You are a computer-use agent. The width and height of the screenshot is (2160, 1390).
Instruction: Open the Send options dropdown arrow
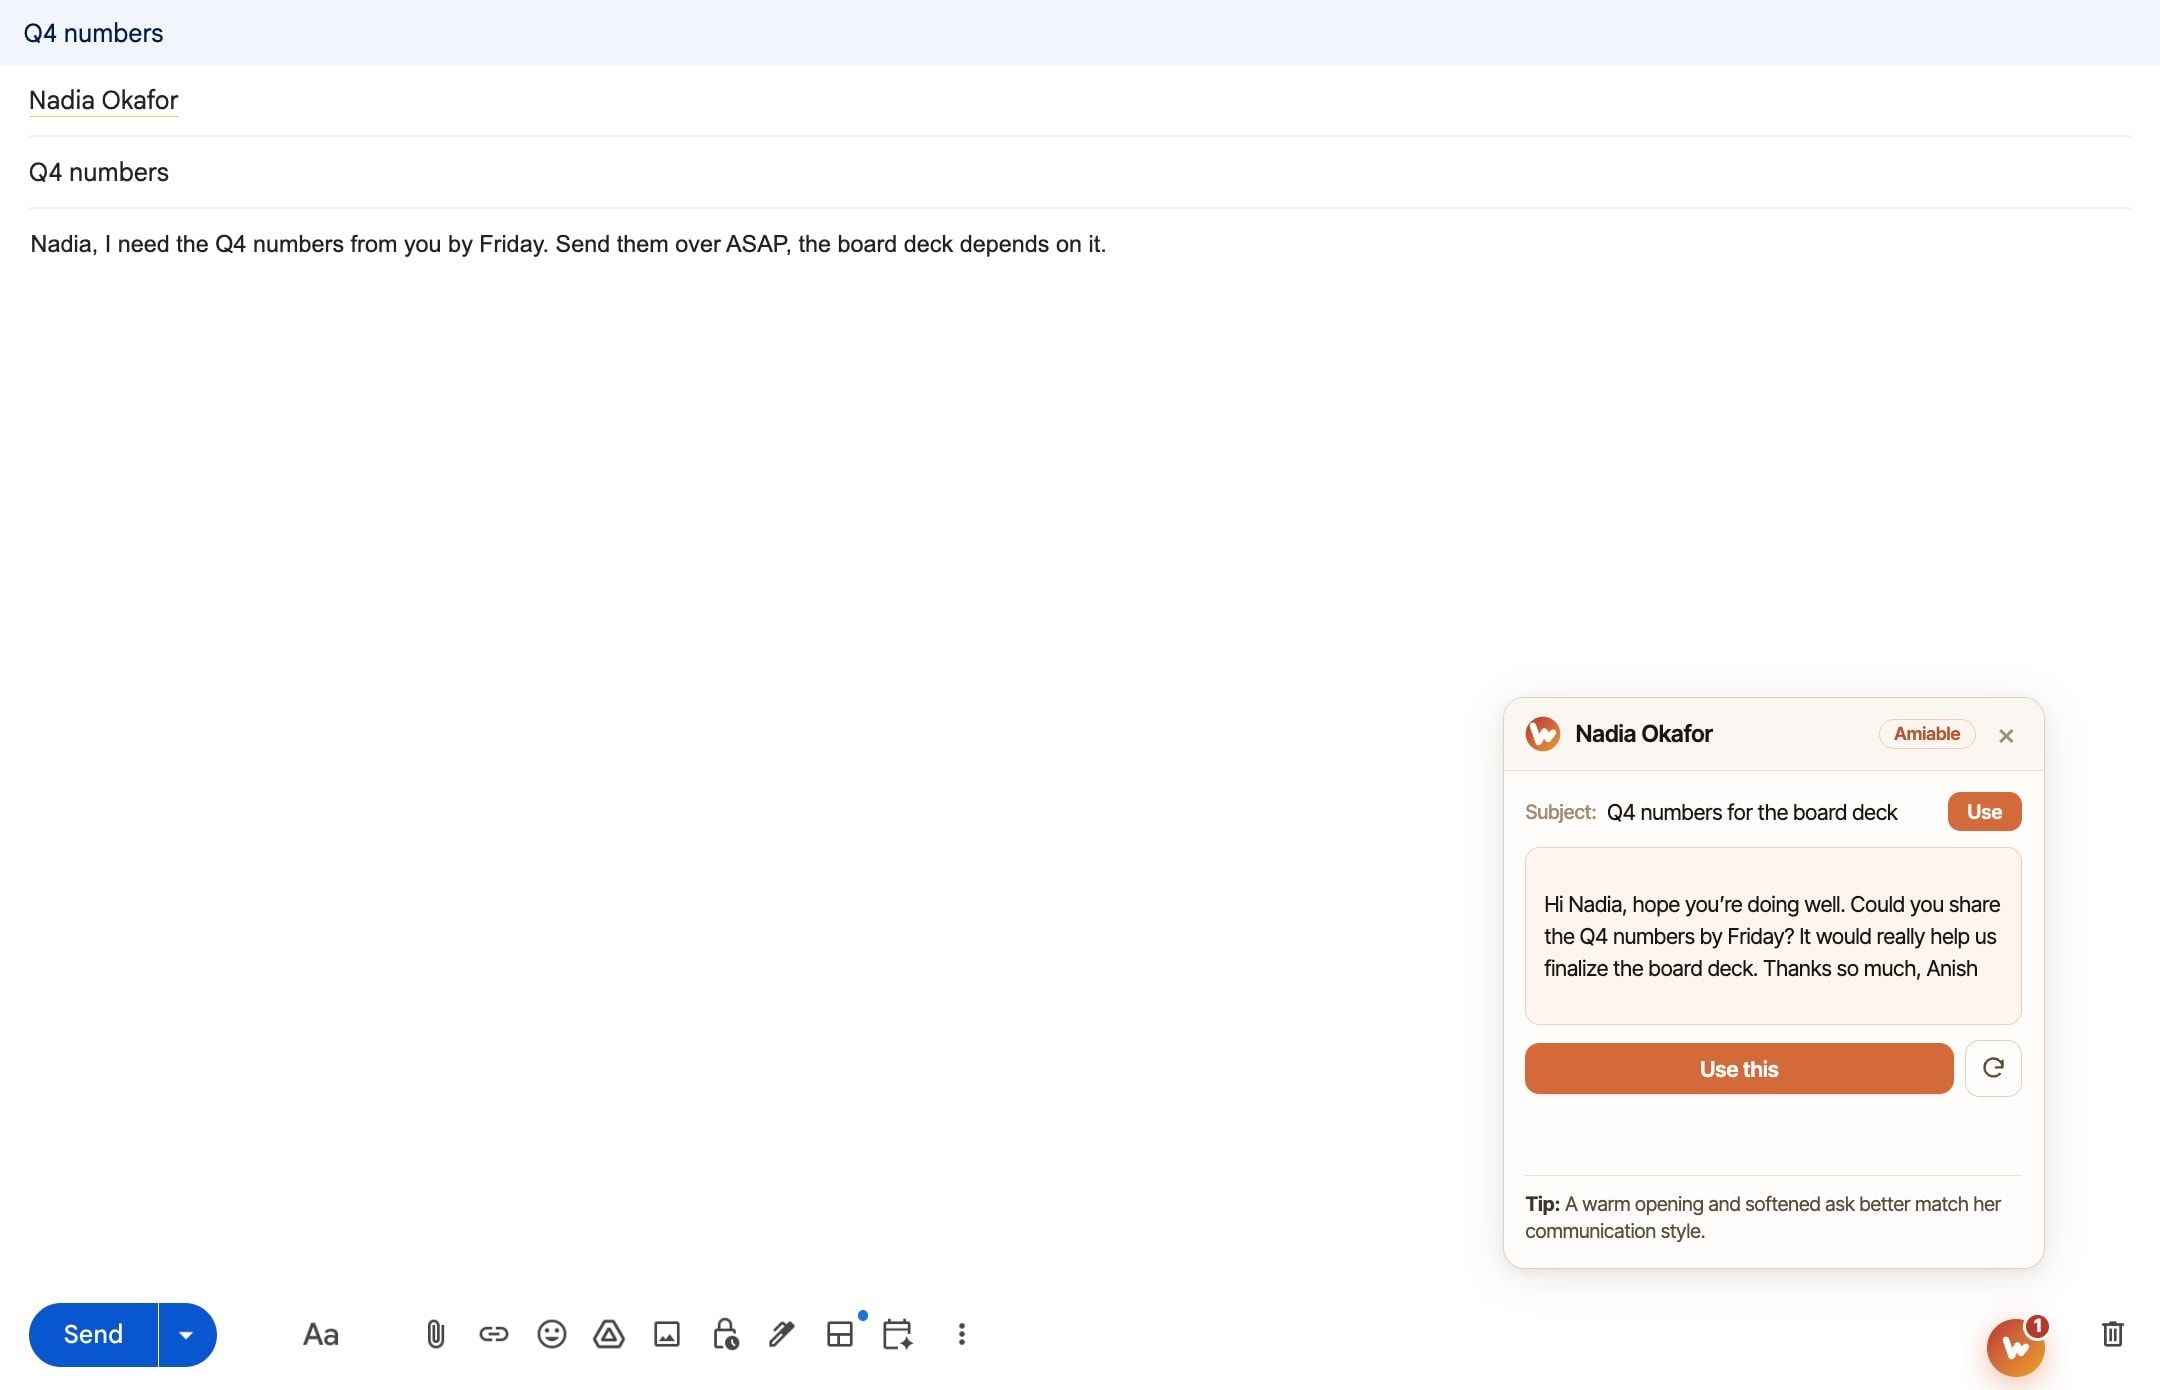[187, 1335]
